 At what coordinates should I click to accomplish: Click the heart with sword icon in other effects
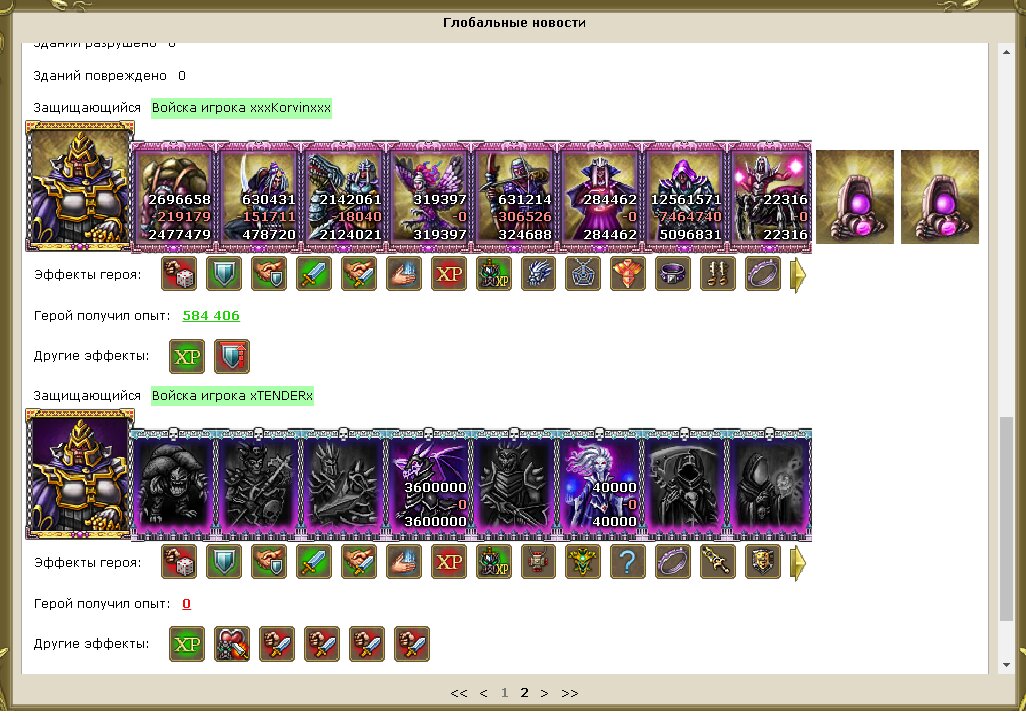(232, 644)
